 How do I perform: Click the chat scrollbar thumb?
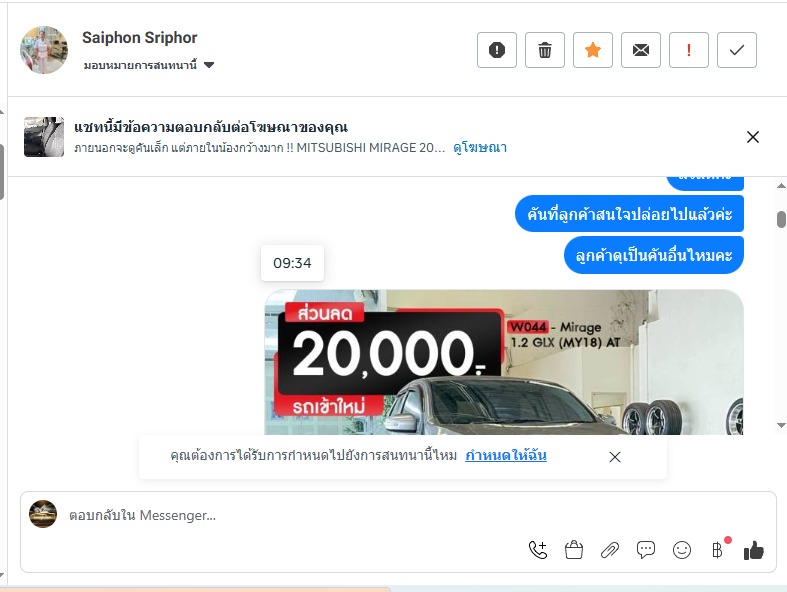tap(781, 219)
